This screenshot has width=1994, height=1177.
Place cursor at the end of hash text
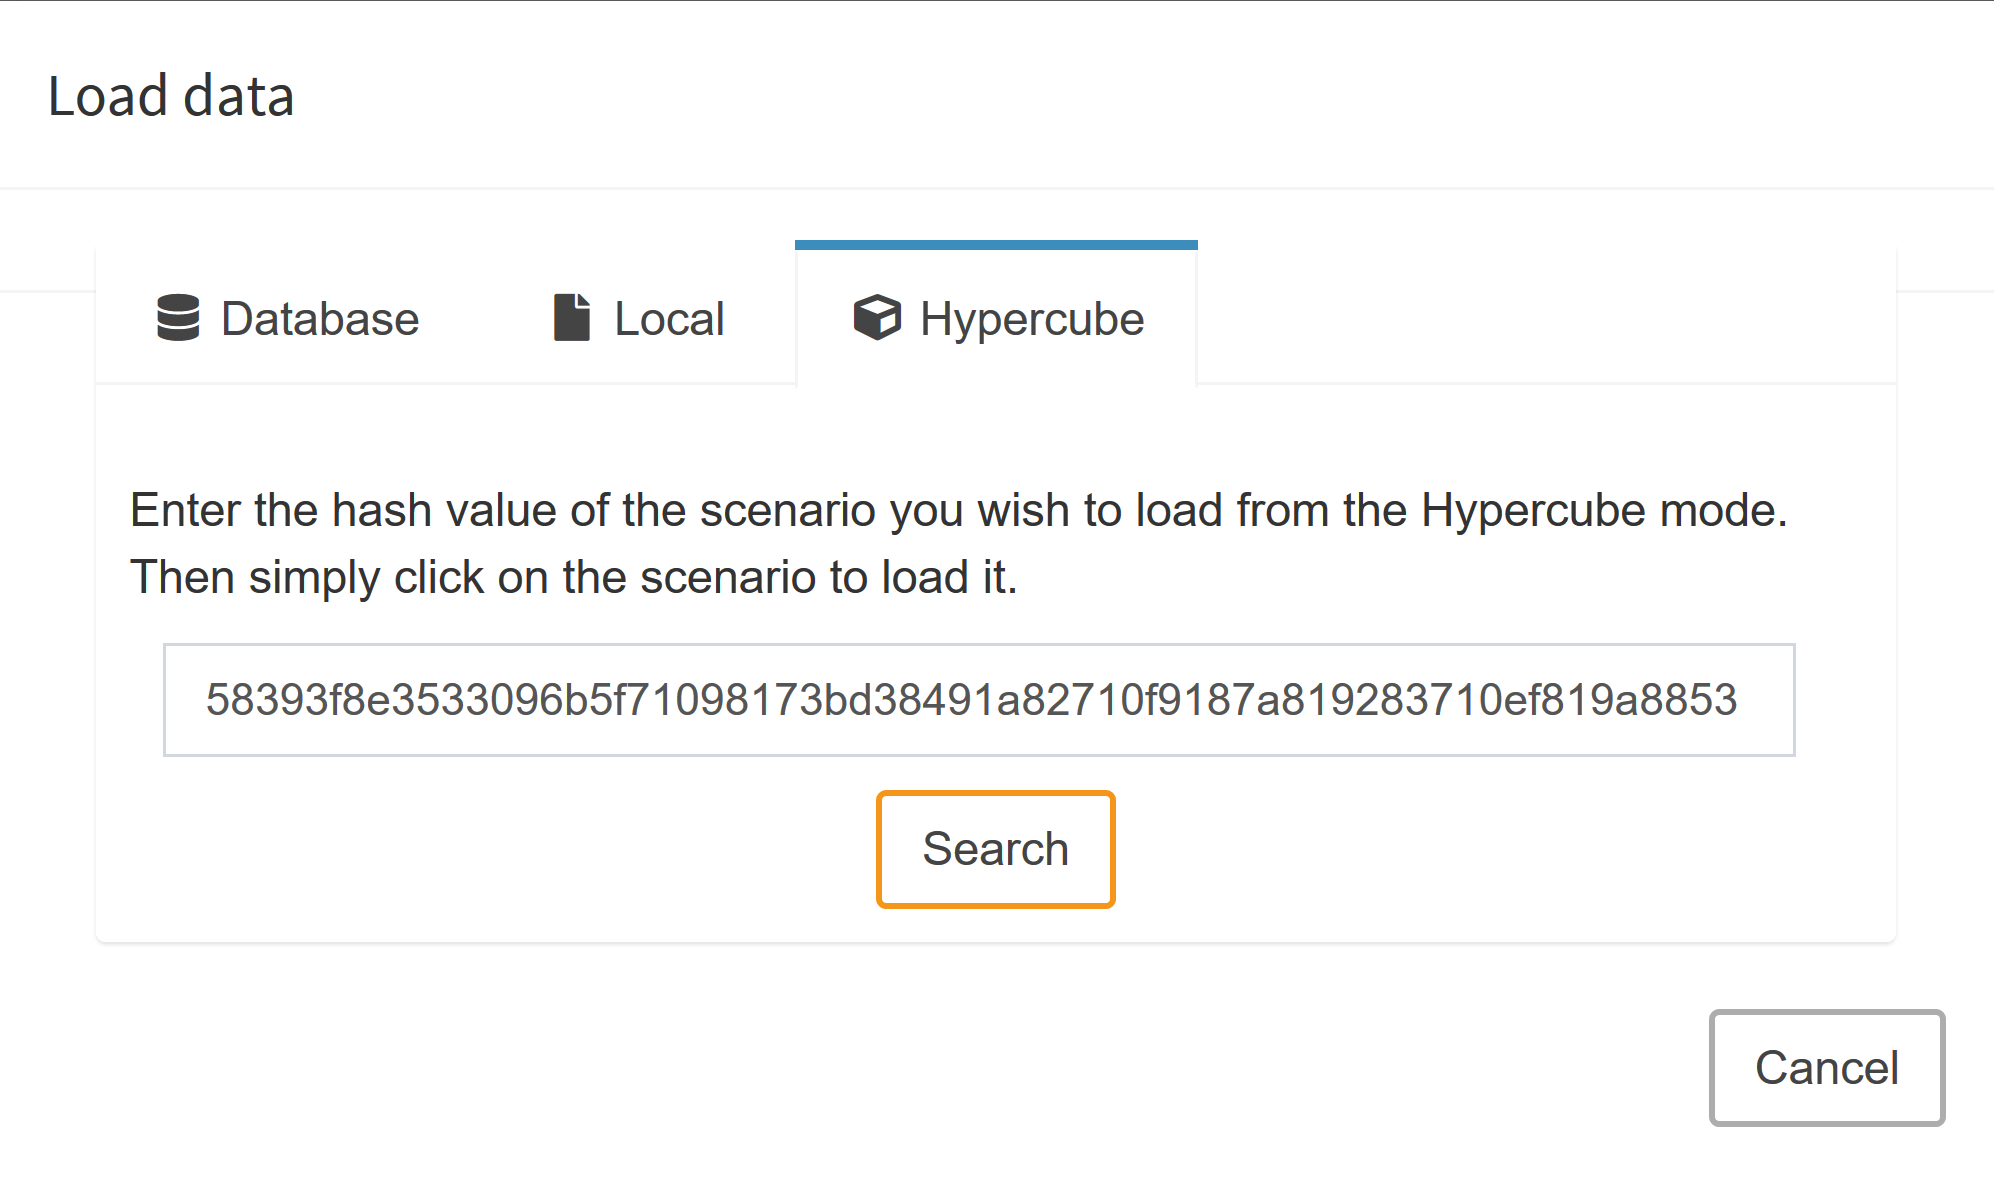pyautogui.click(x=1738, y=700)
